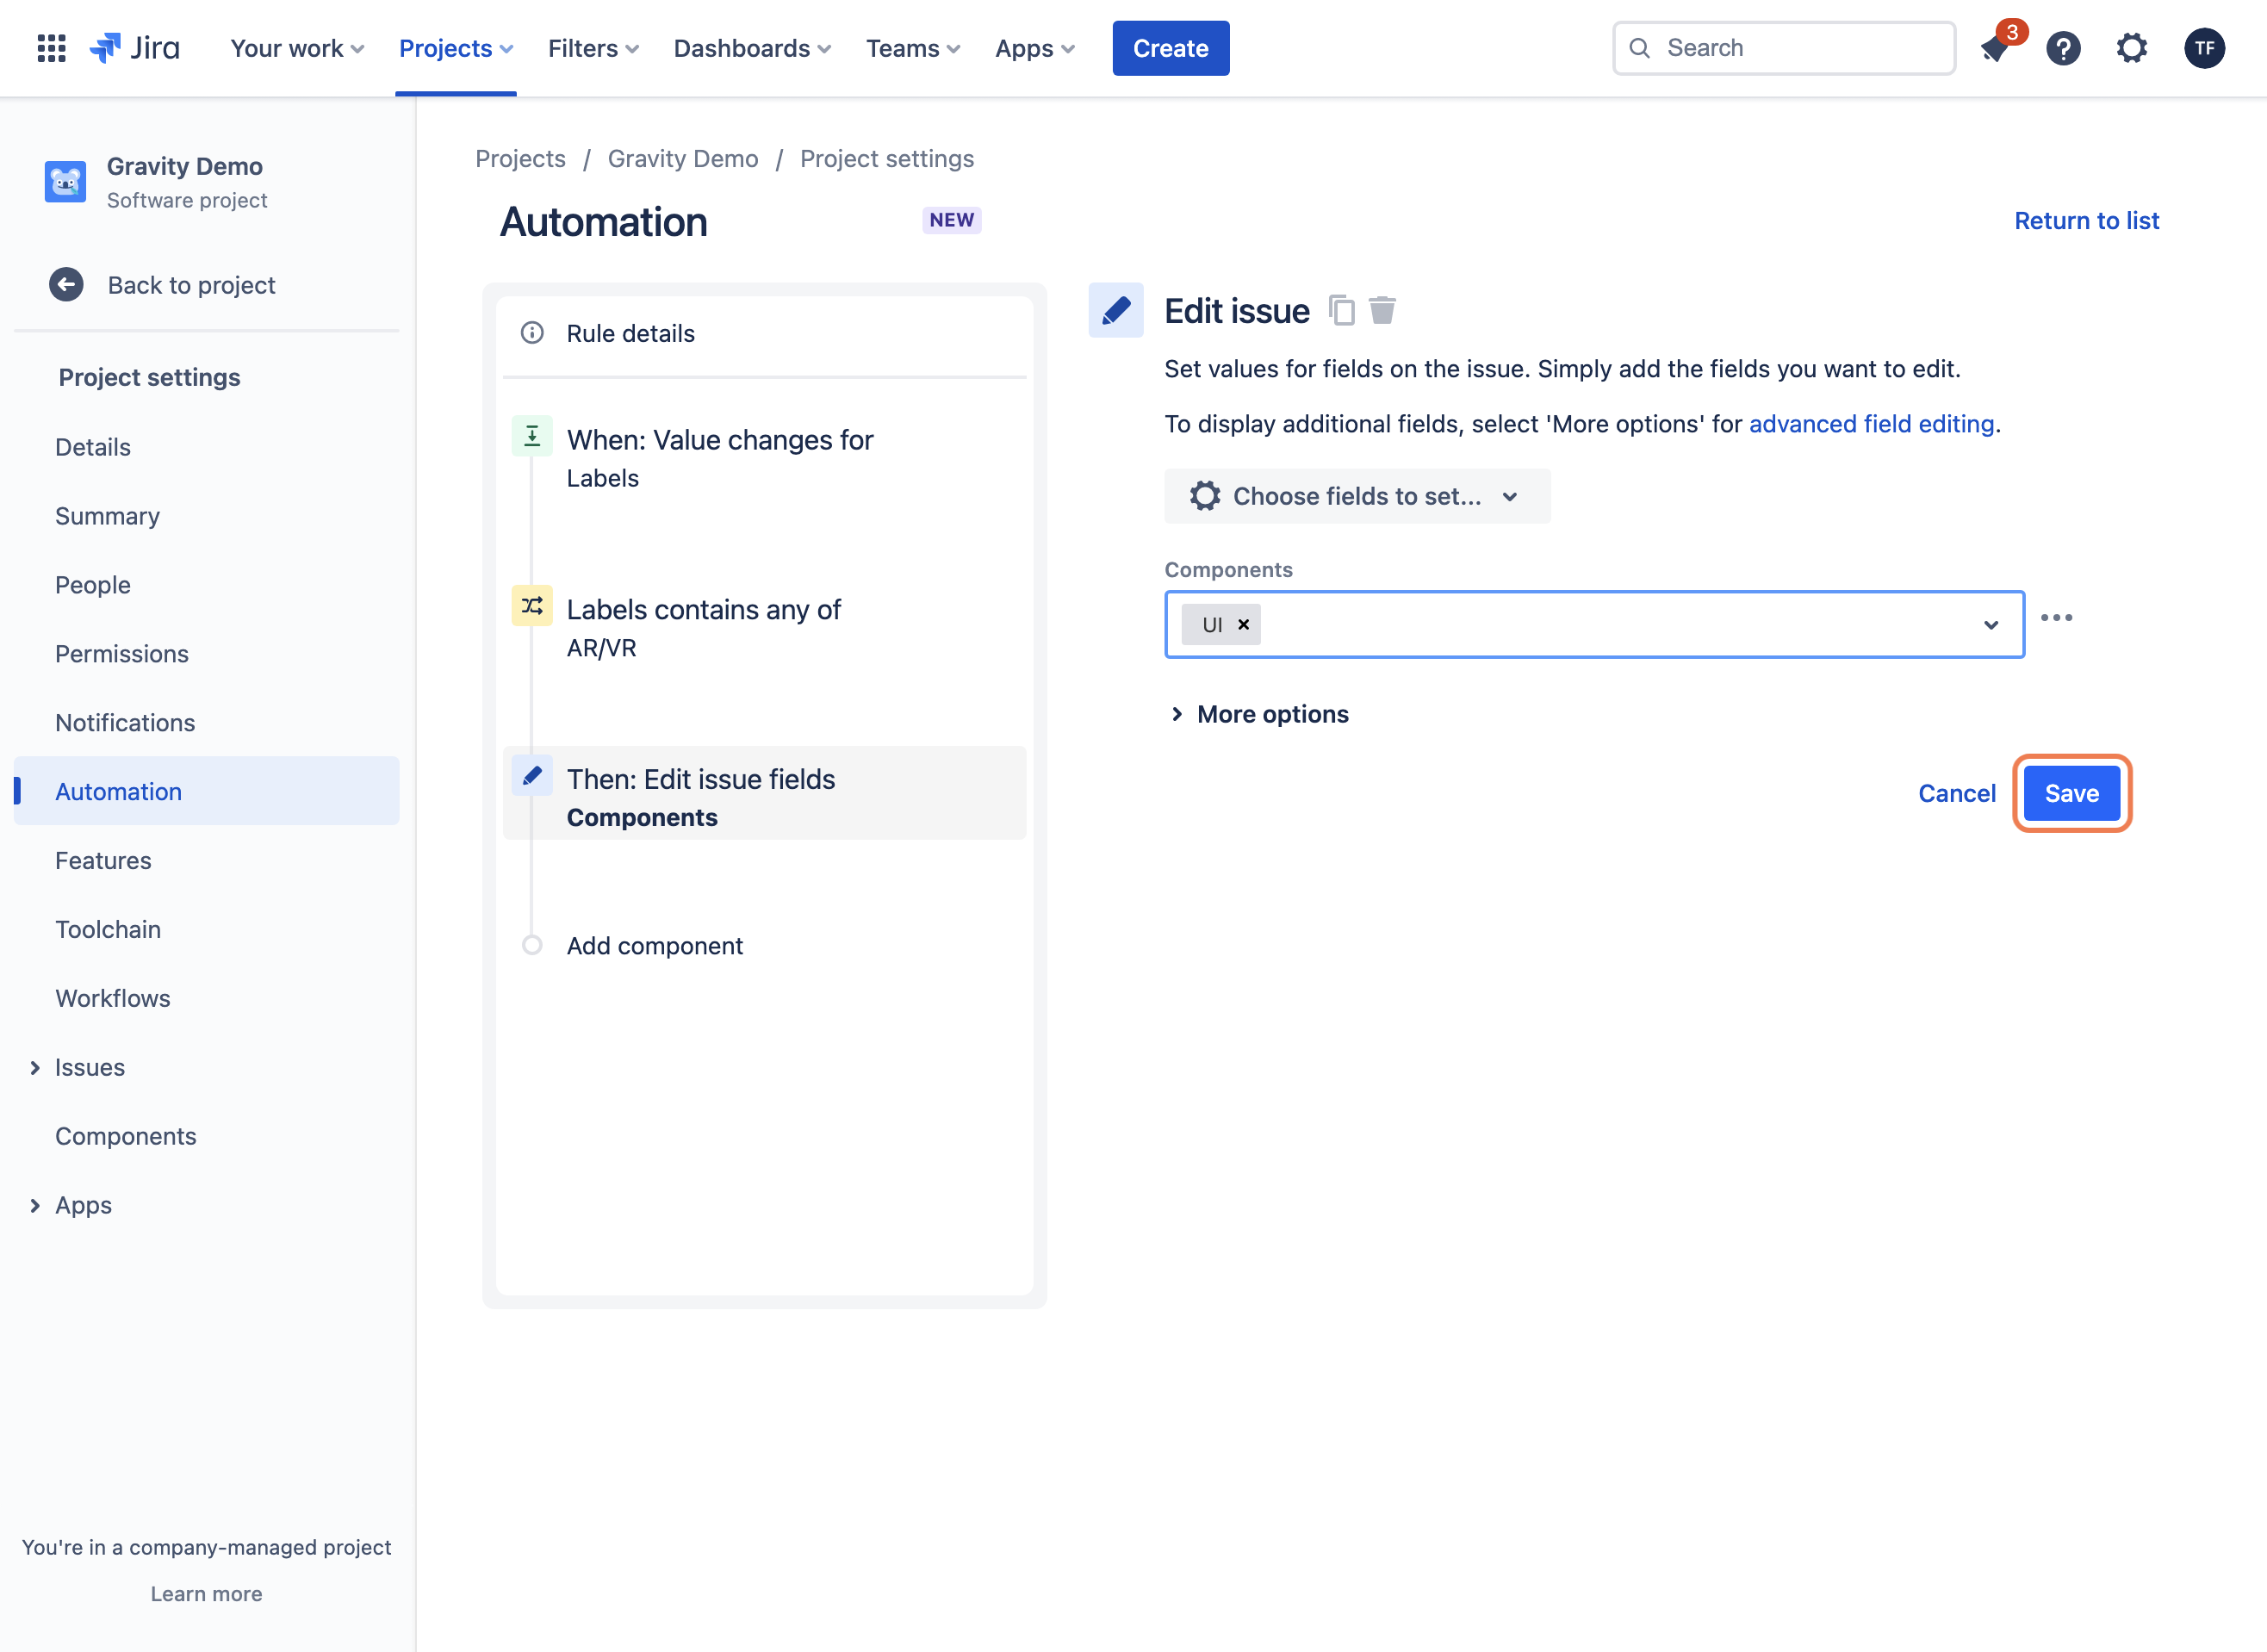Duplicate the Edit issue action via copy icon
The width and height of the screenshot is (2267, 1652).
[x=1342, y=311]
